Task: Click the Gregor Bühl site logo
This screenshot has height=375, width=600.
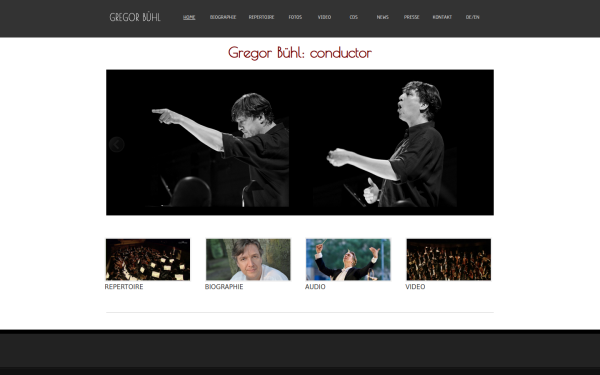Action: (x=135, y=17)
